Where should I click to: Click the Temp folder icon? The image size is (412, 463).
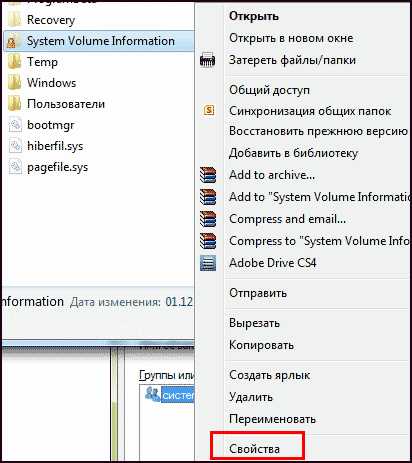coord(14,62)
